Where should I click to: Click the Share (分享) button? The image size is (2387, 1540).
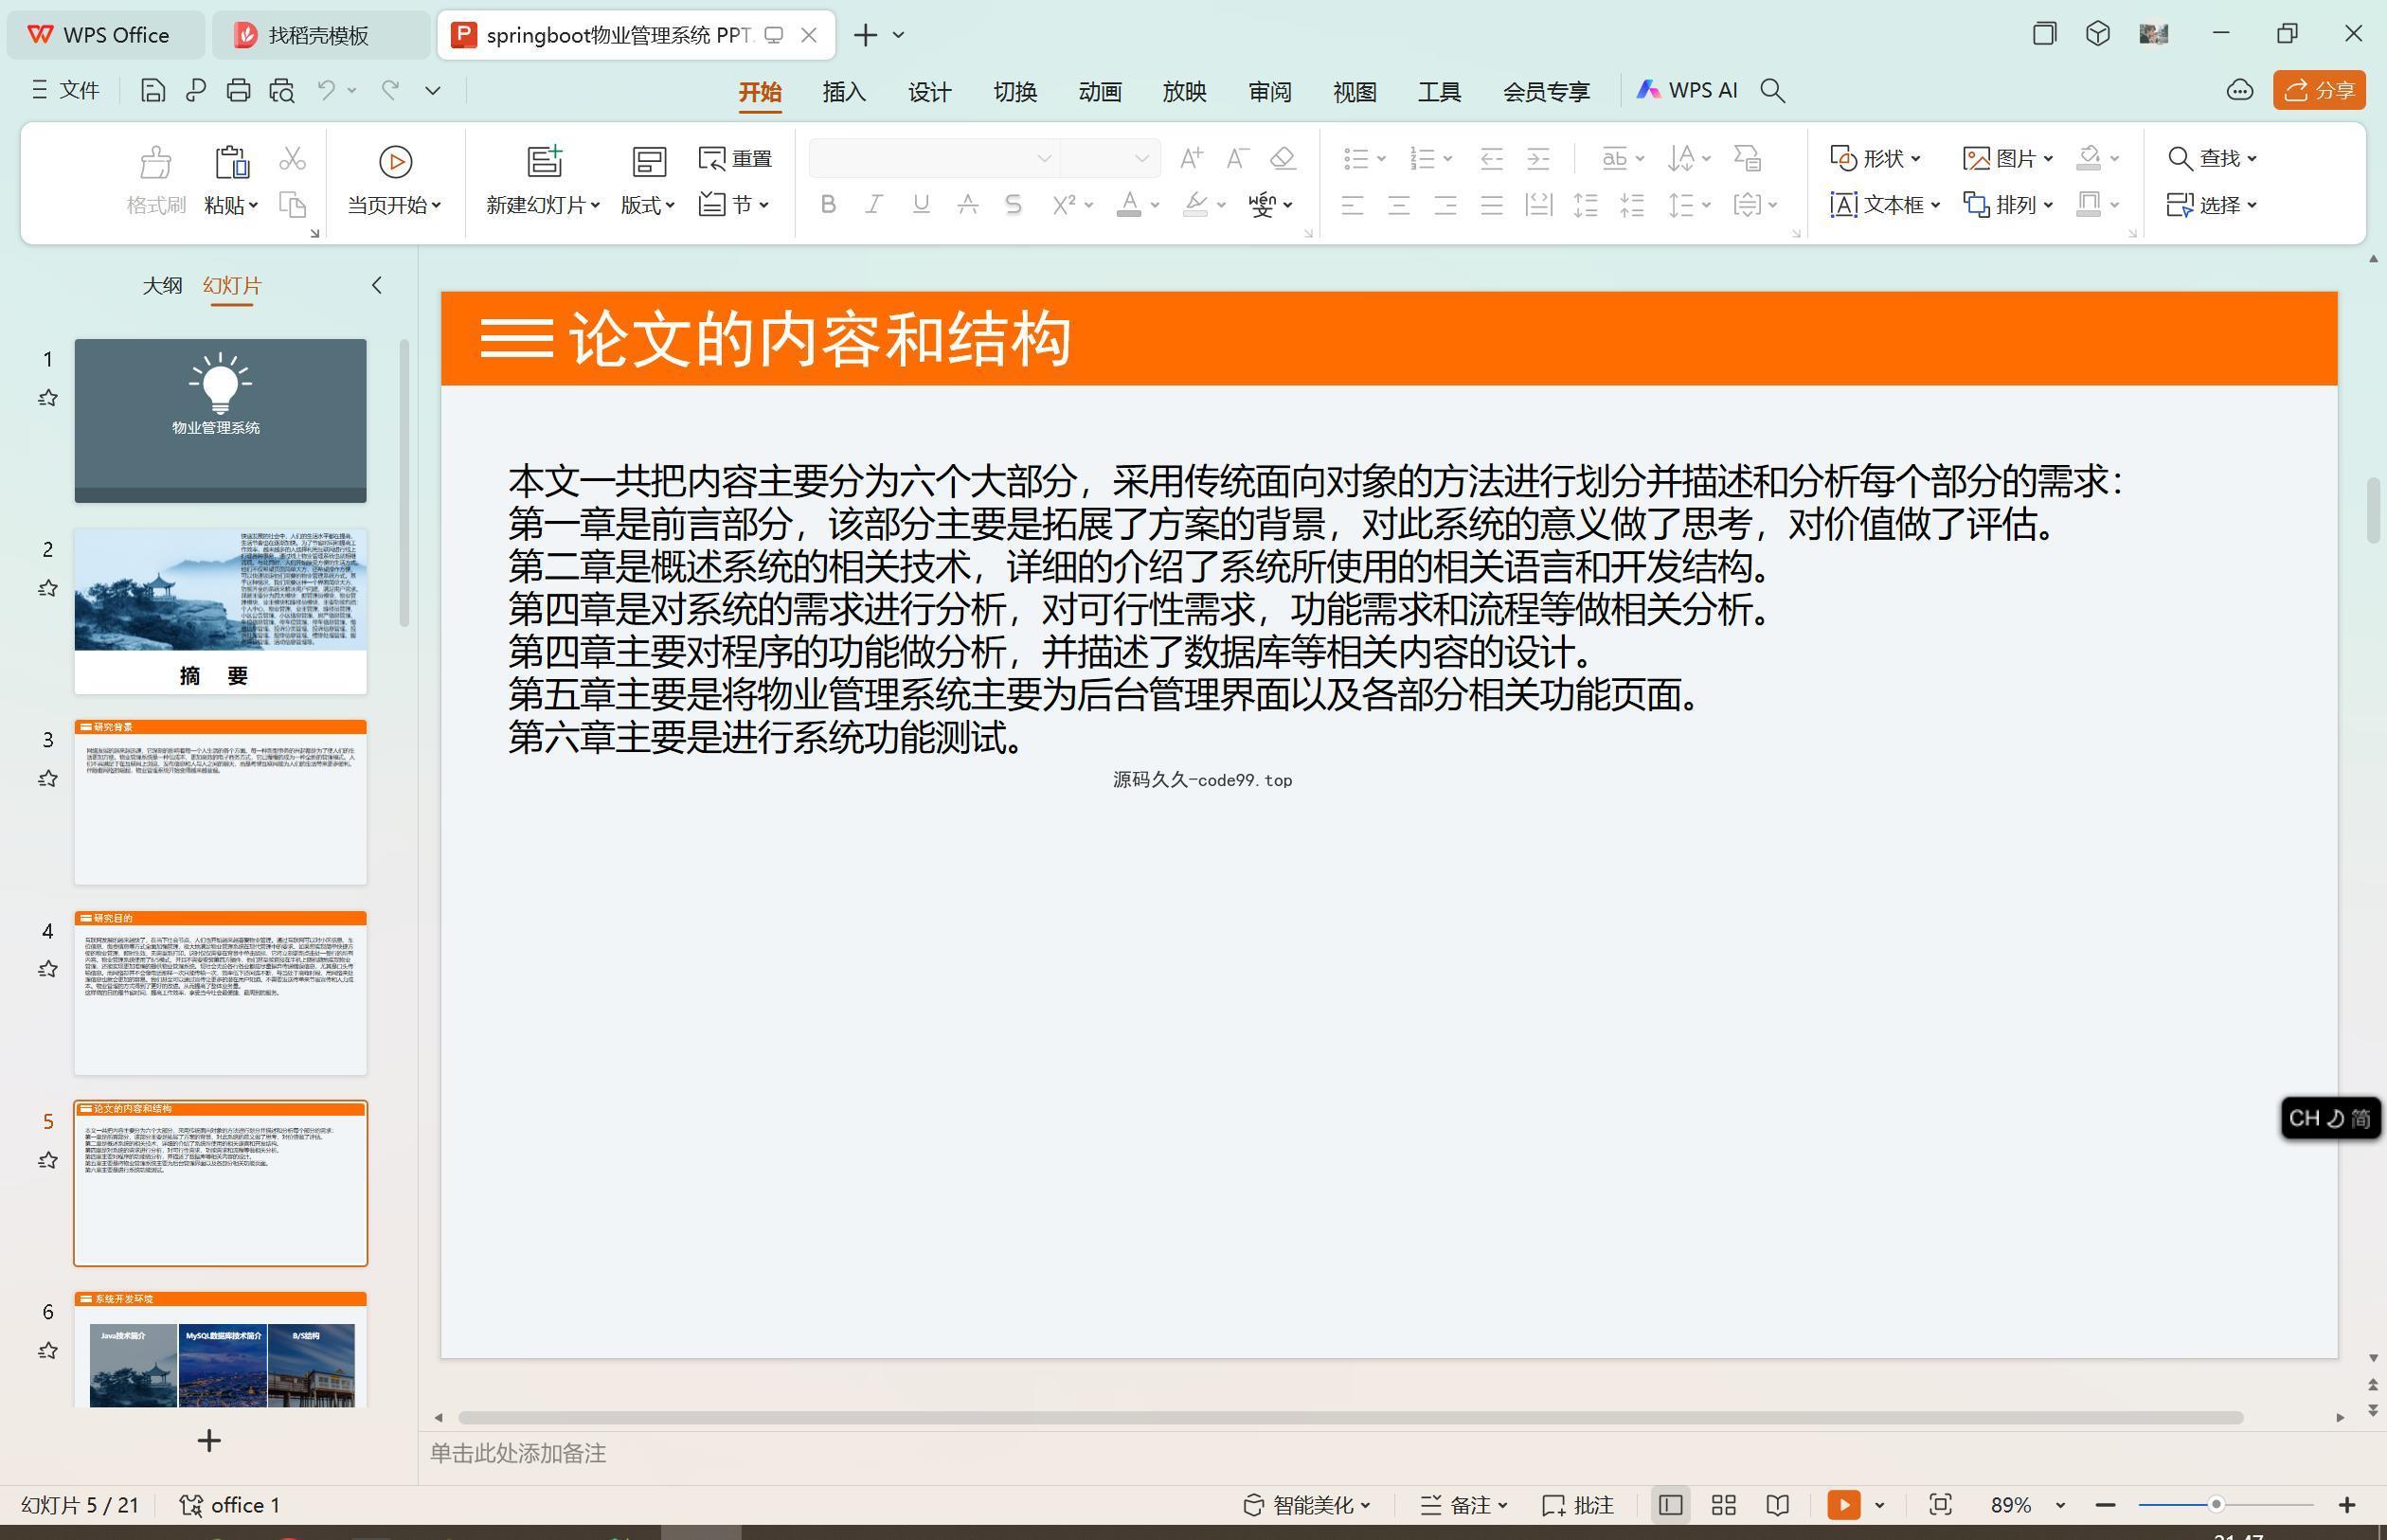tap(2319, 90)
